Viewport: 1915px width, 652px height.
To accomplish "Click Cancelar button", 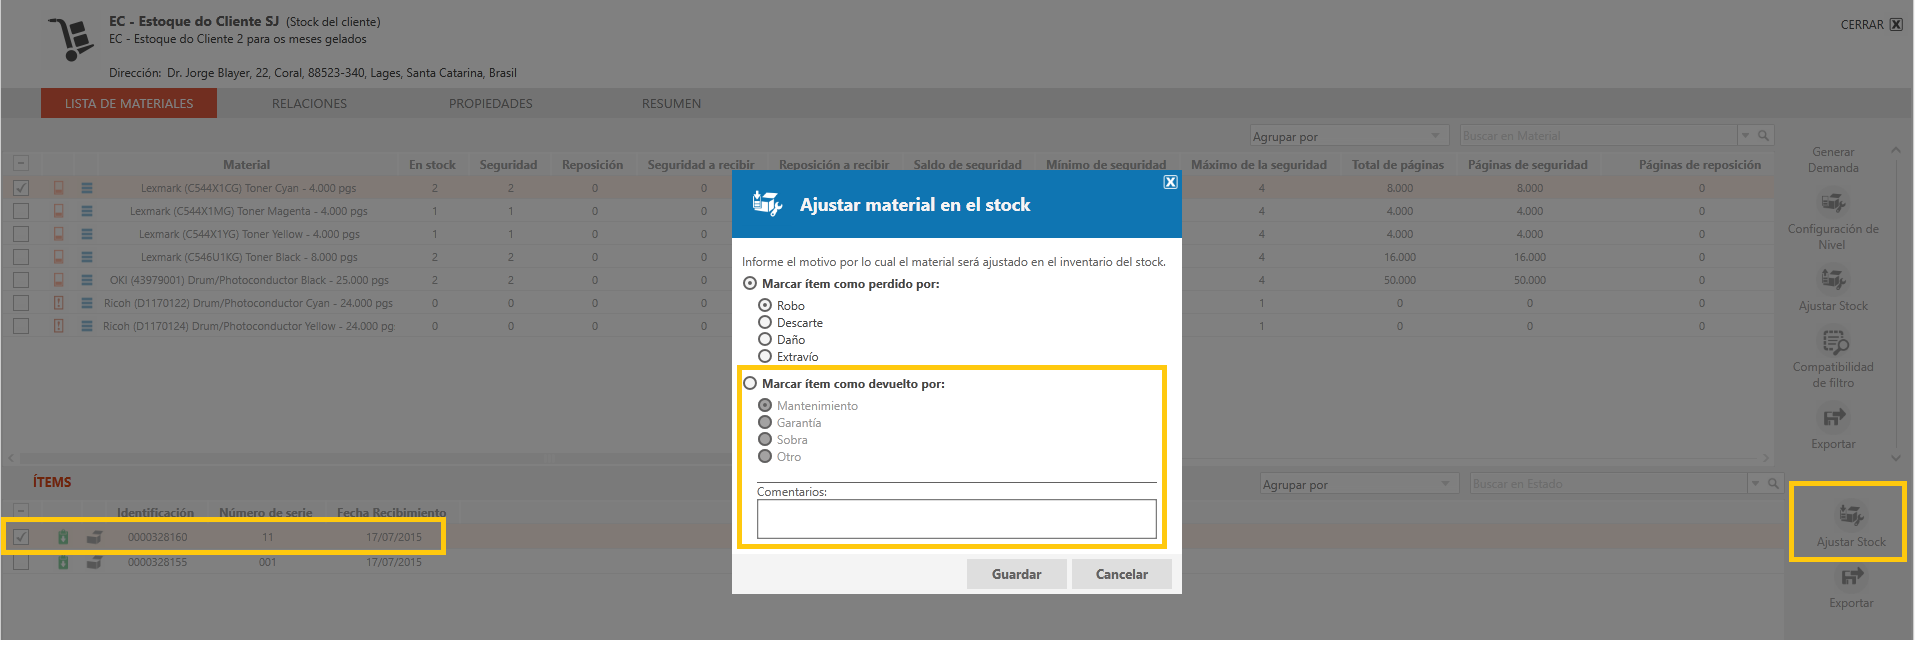I will pos(1121,574).
